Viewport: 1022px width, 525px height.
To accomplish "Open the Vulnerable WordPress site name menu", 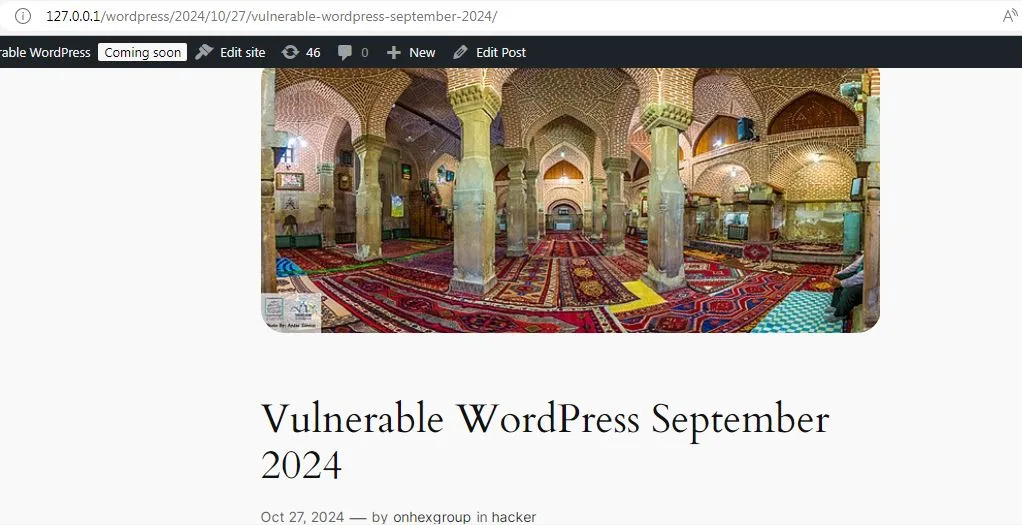I will pyautogui.click(x=45, y=52).
